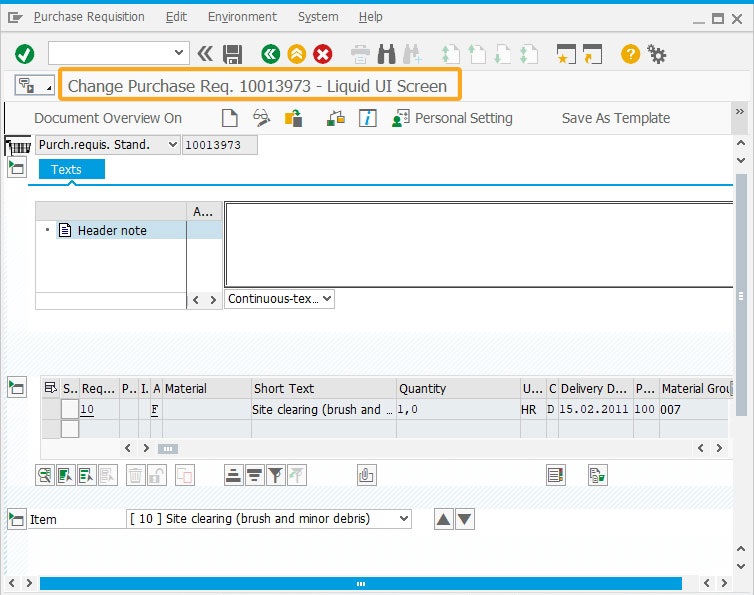Viewport: 754px width, 595px height.
Task: Open the title bar dropdown menu icon
Action: coord(34,86)
